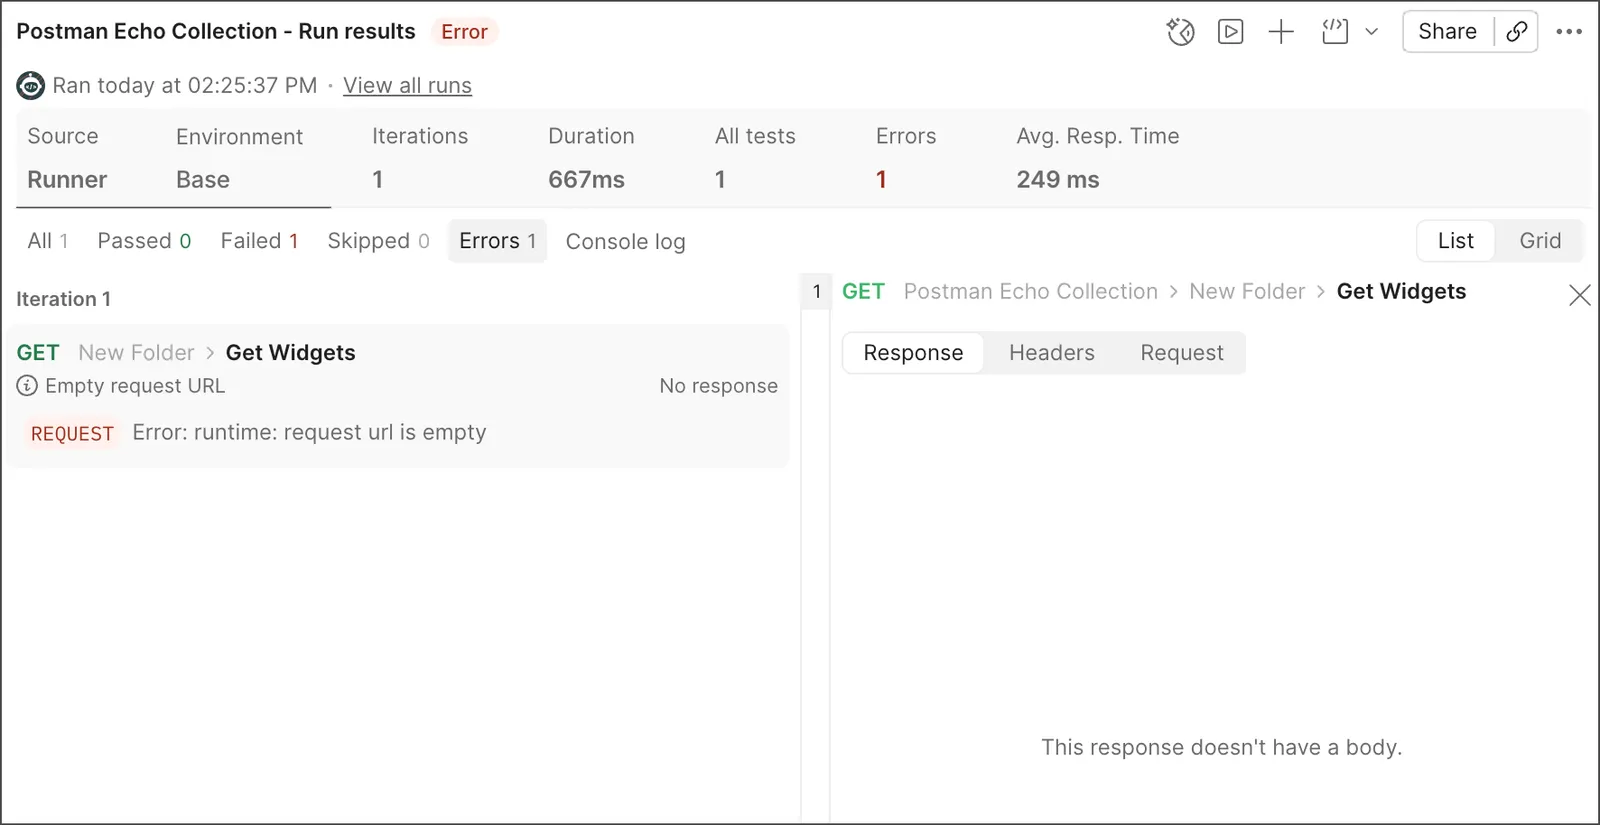Screen dimensions: 1600x825
Task: Click the Base environment value
Action: (x=203, y=180)
